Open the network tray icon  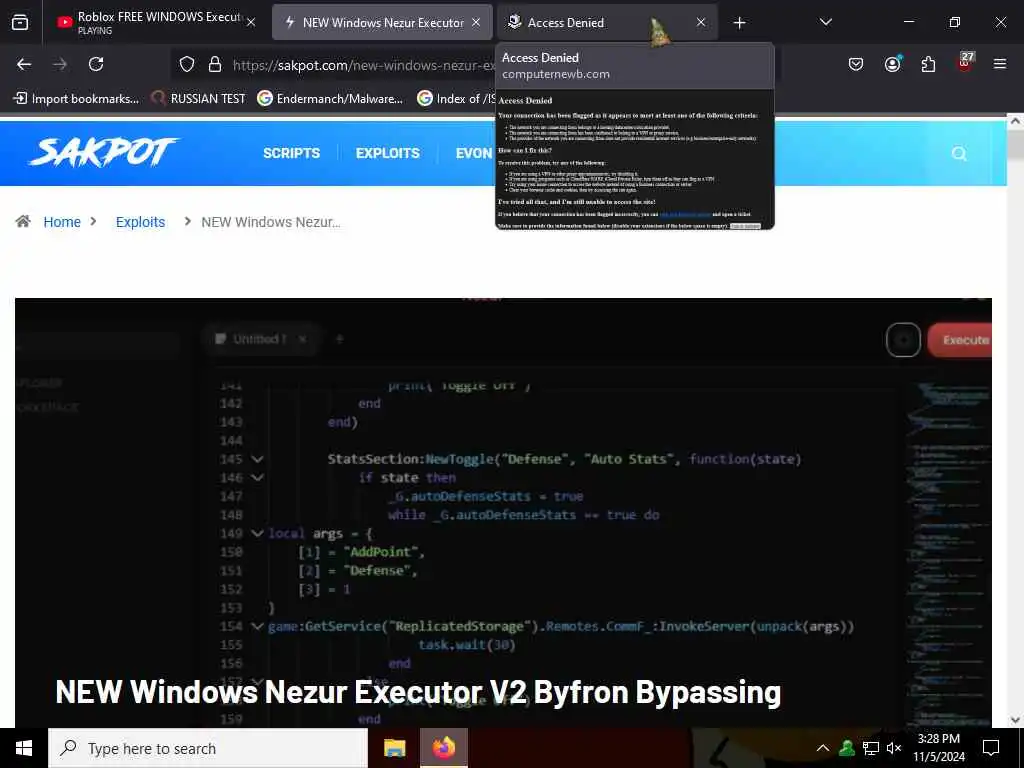pyautogui.click(x=871, y=748)
